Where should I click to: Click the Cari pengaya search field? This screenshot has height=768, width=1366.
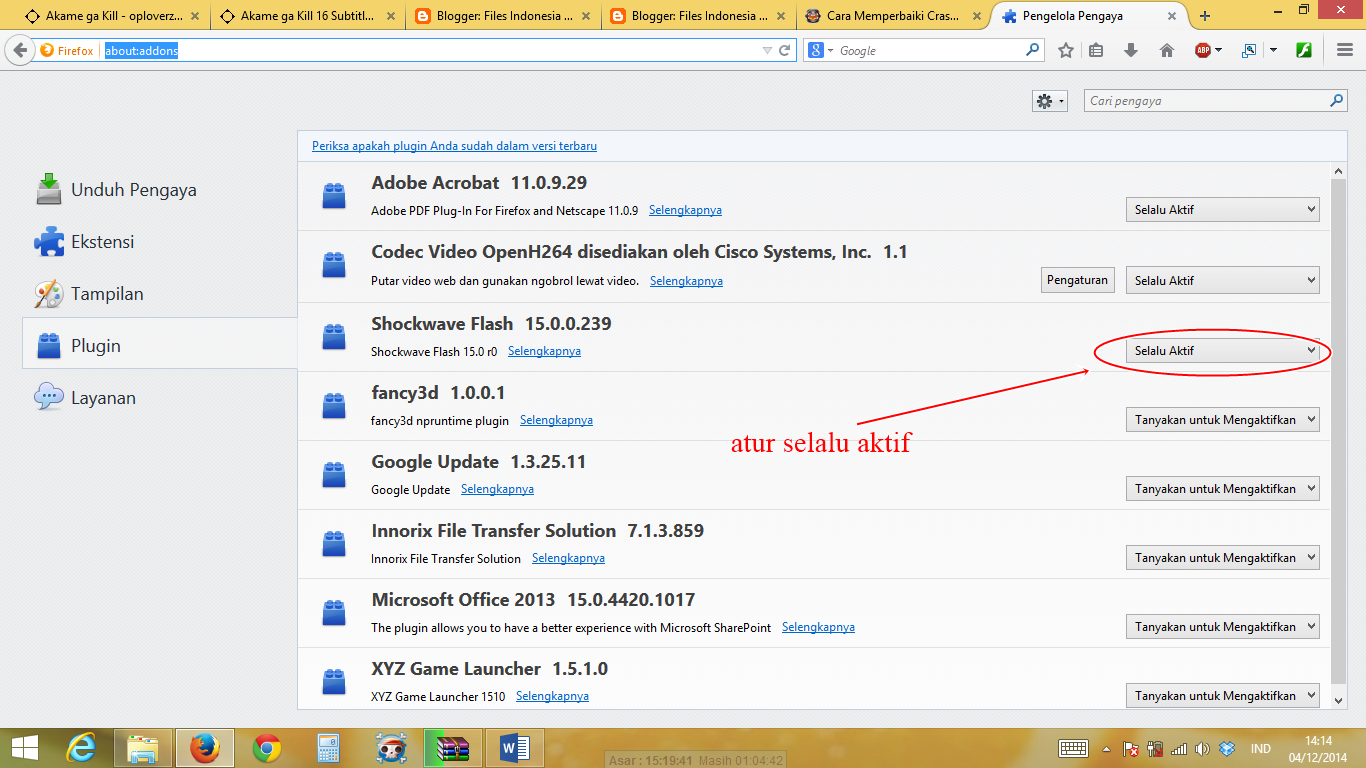point(1205,101)
